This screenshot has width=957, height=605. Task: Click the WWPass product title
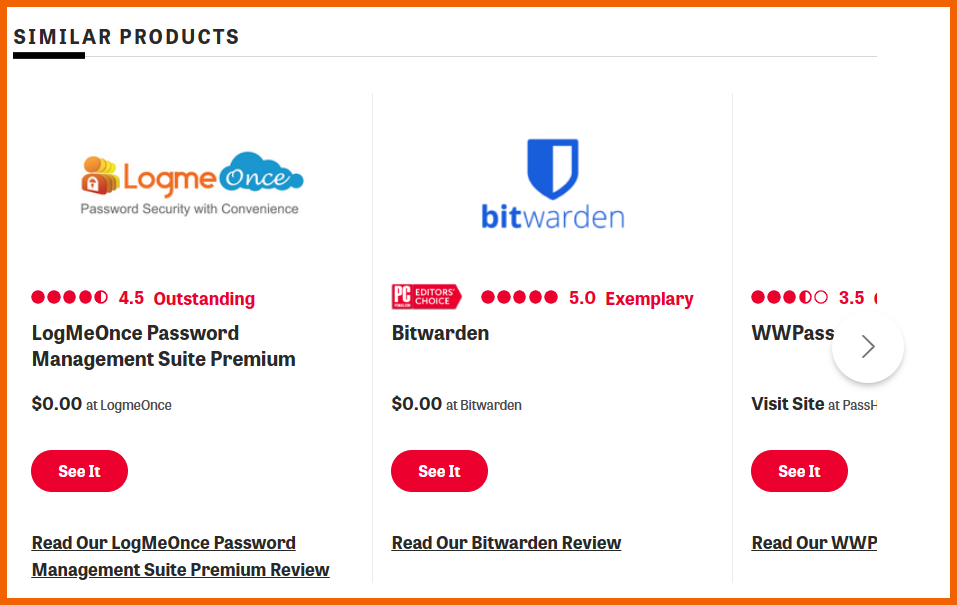(x=793, y=333)
